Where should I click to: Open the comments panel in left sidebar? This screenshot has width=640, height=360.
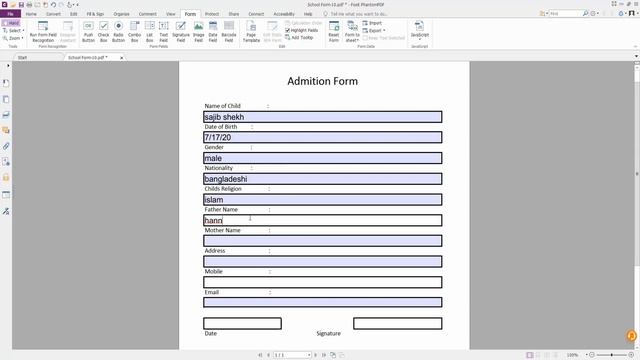pos(6,130)
